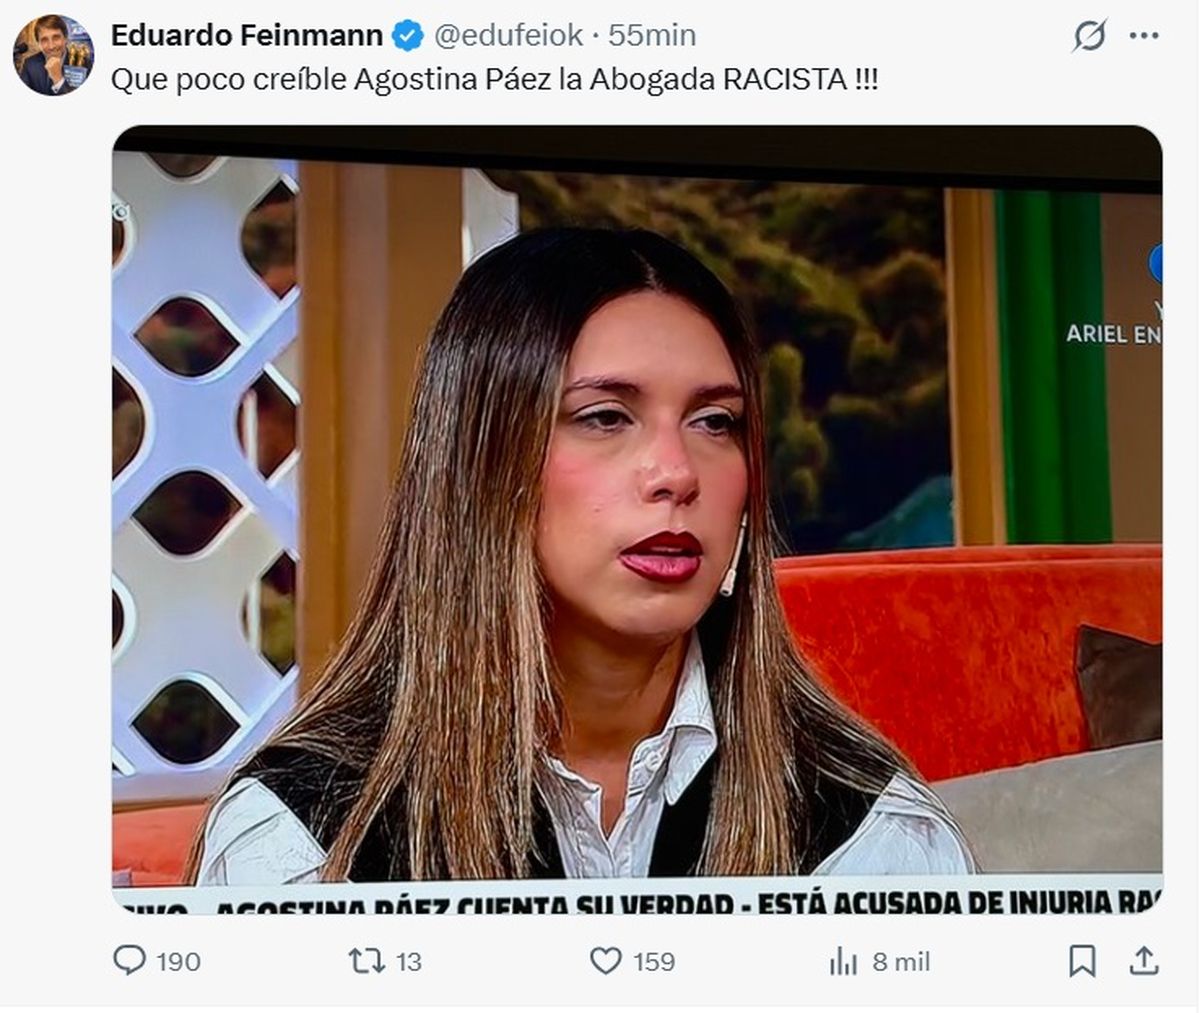Screen dimensions: 1200x1013
Task: Bookmark this post
Action: point(1082,961)
